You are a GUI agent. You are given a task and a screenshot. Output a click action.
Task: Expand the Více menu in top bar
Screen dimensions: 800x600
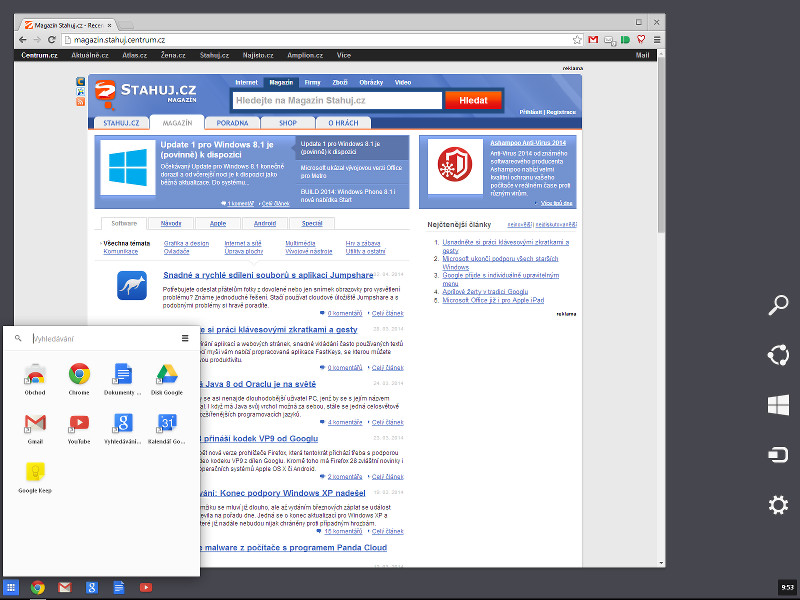pyautogui.click(x=343, y=55)
